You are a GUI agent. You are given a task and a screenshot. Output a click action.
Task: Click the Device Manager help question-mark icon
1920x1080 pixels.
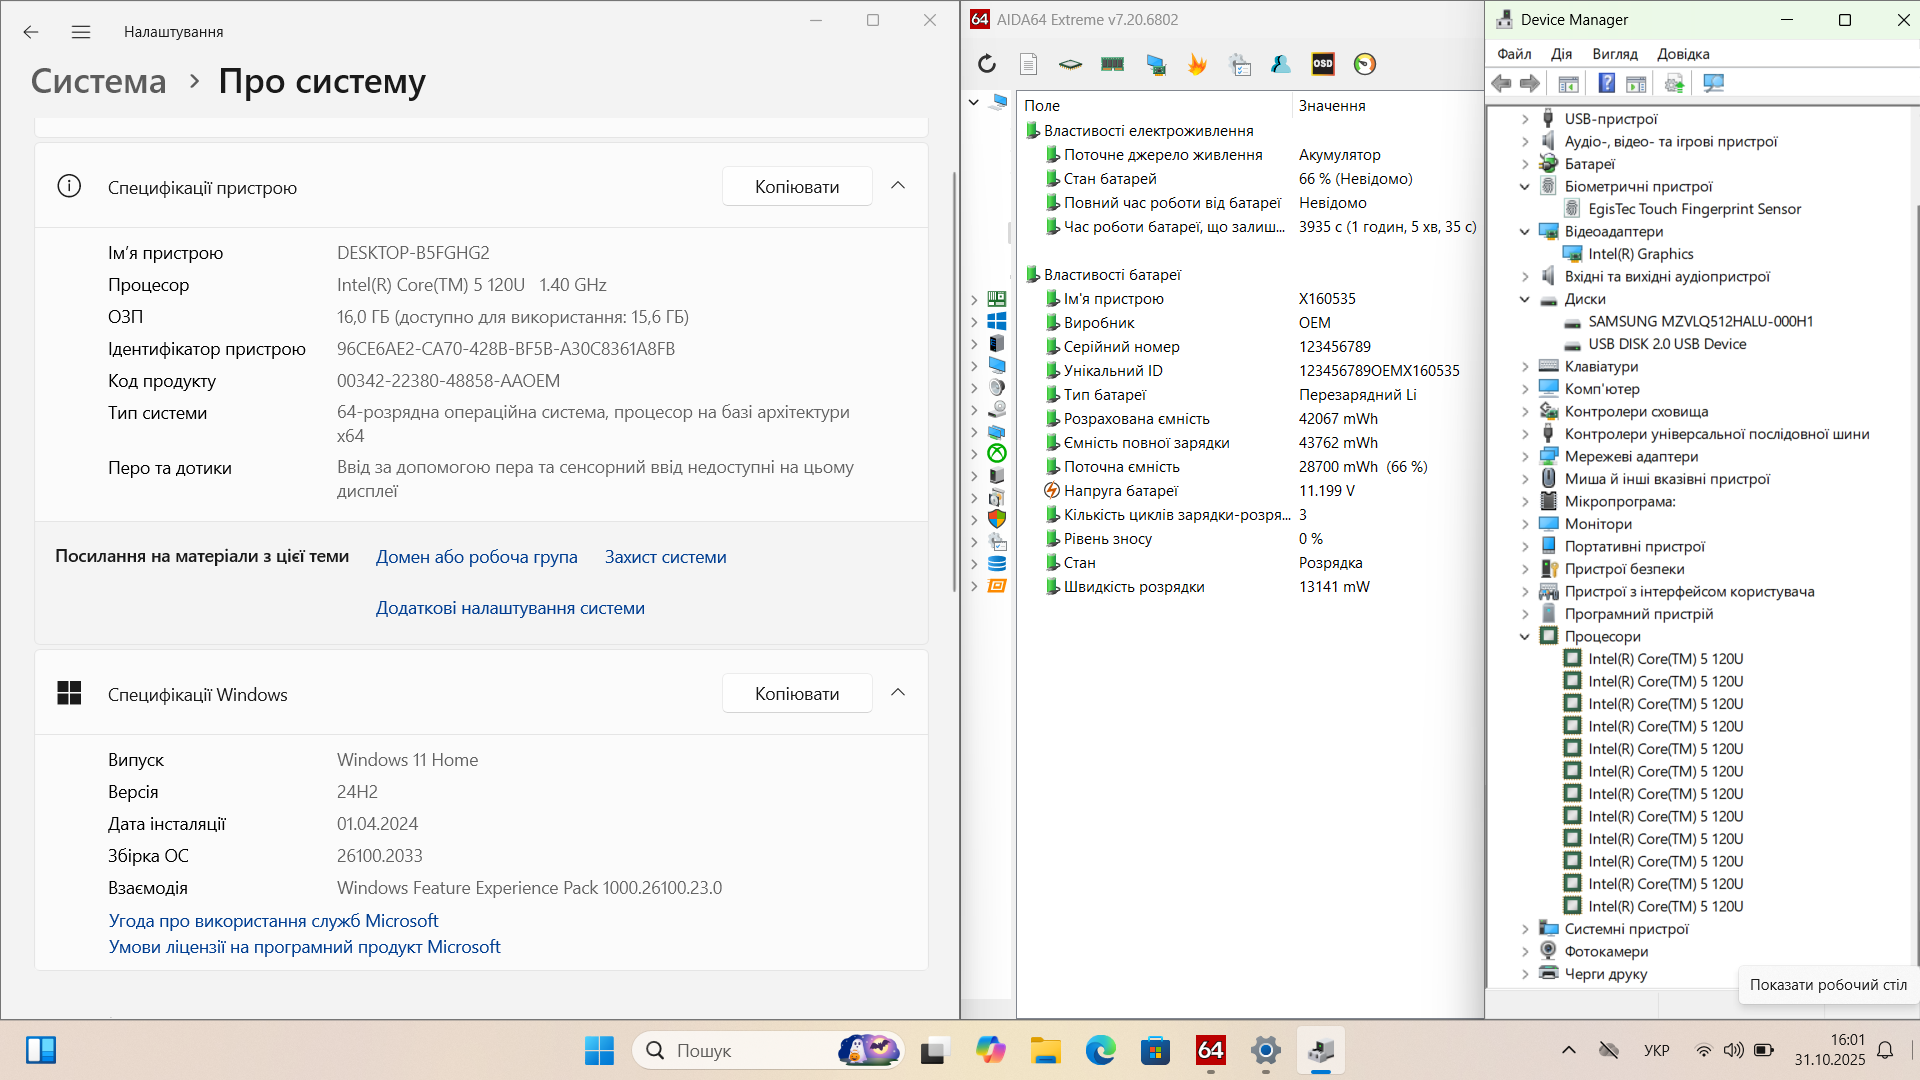[1606, 83]
